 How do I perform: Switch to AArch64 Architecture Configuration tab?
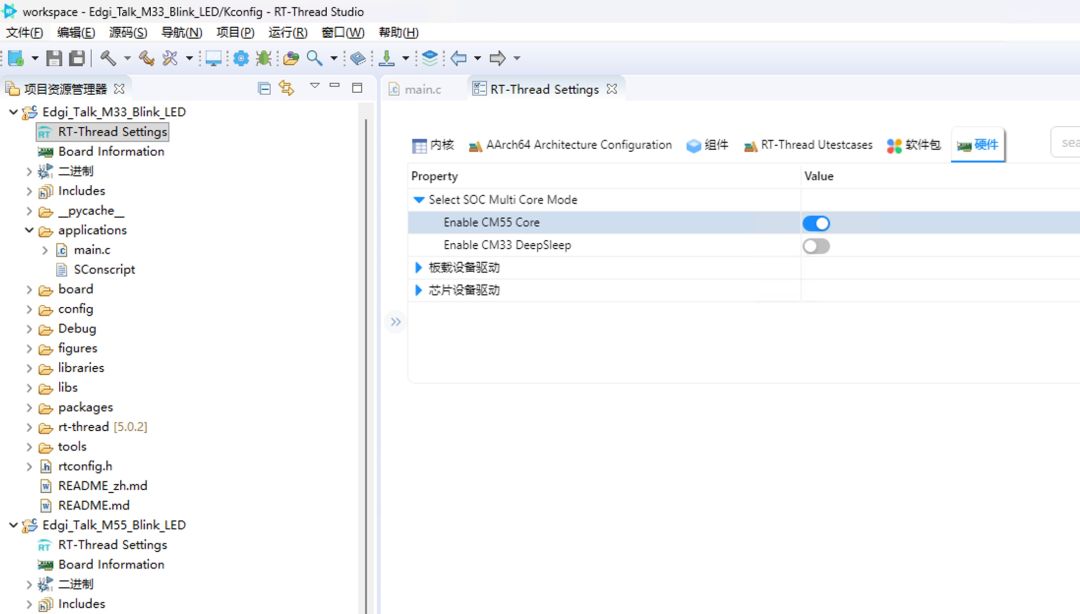point(570,145)
